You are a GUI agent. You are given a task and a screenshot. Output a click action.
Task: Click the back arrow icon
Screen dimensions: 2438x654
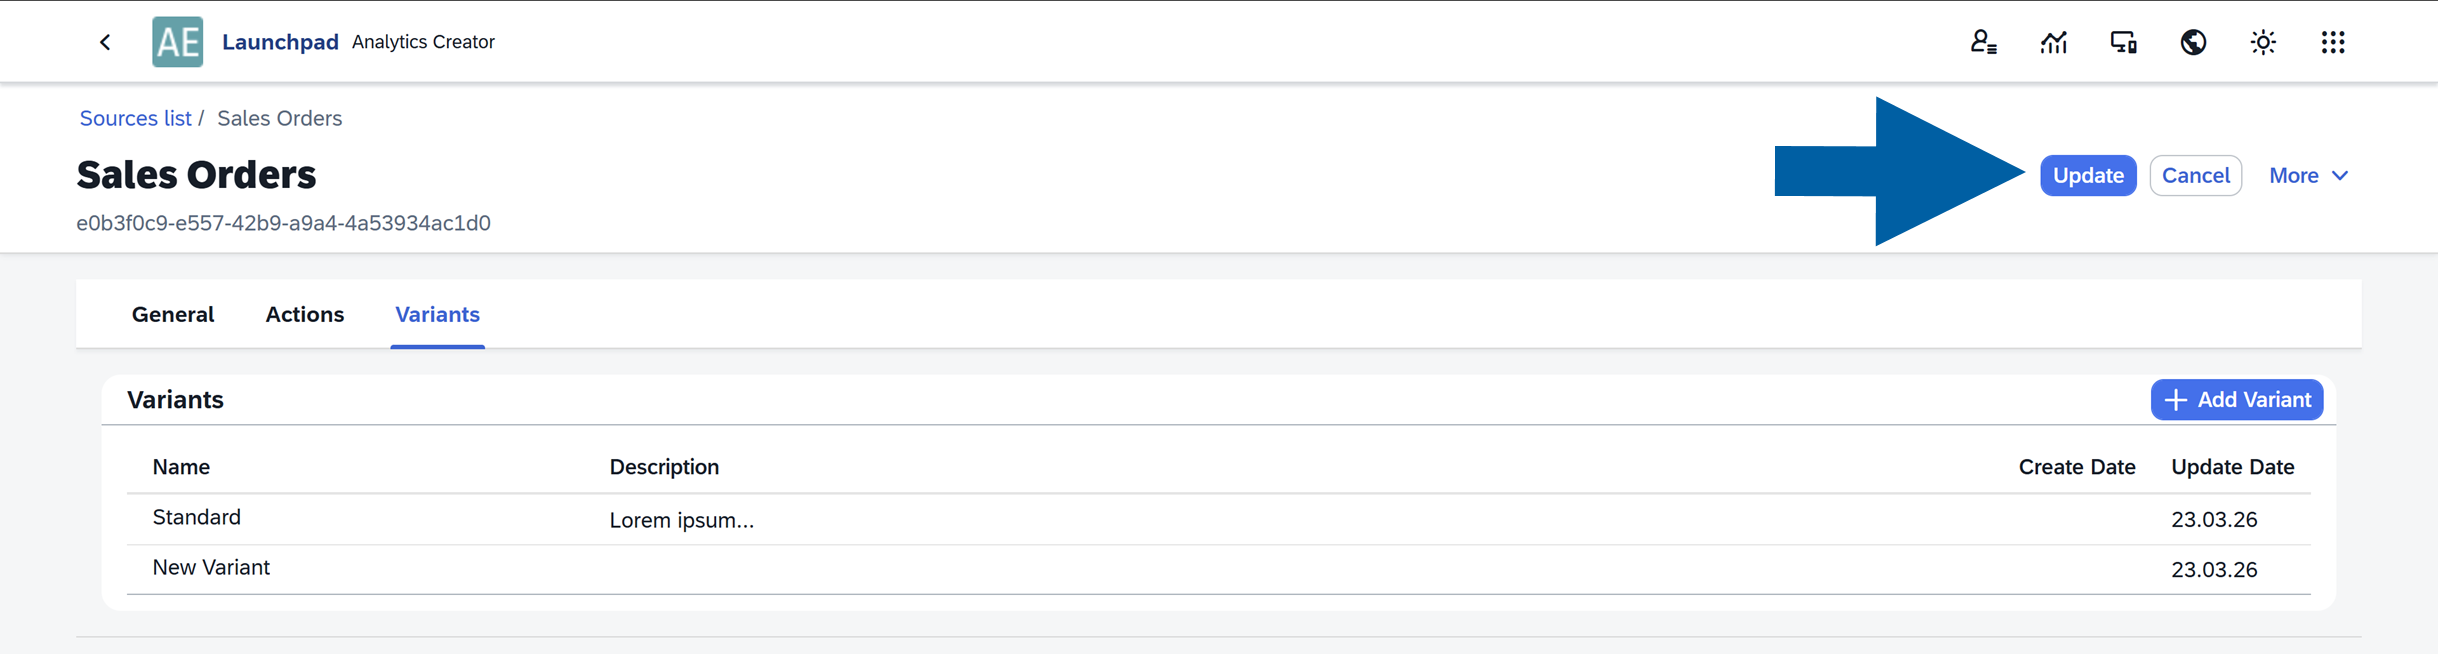tap(105, 42)
